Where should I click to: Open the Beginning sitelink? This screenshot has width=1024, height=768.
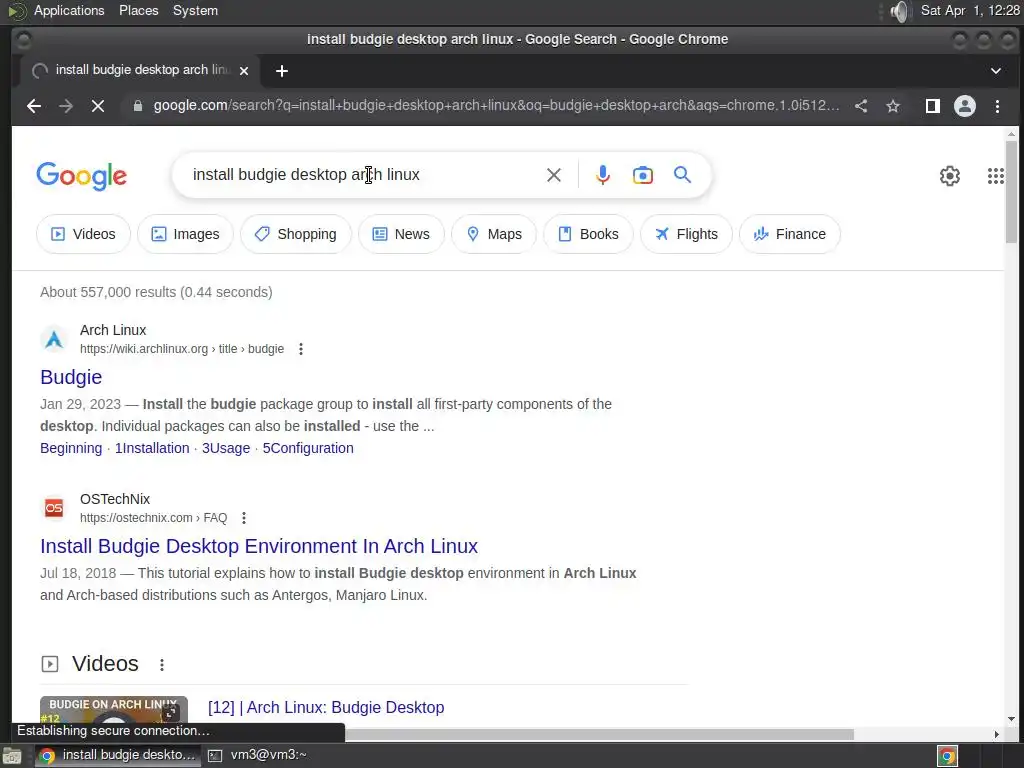click(71, 448)
